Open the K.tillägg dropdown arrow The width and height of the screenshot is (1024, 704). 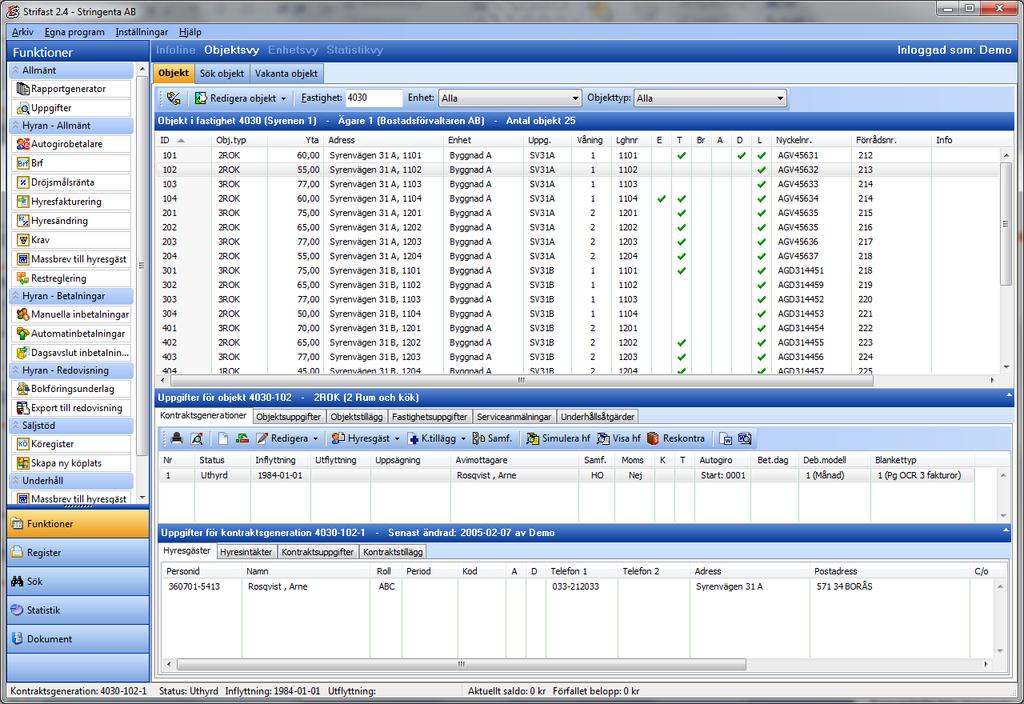(463, 439)
